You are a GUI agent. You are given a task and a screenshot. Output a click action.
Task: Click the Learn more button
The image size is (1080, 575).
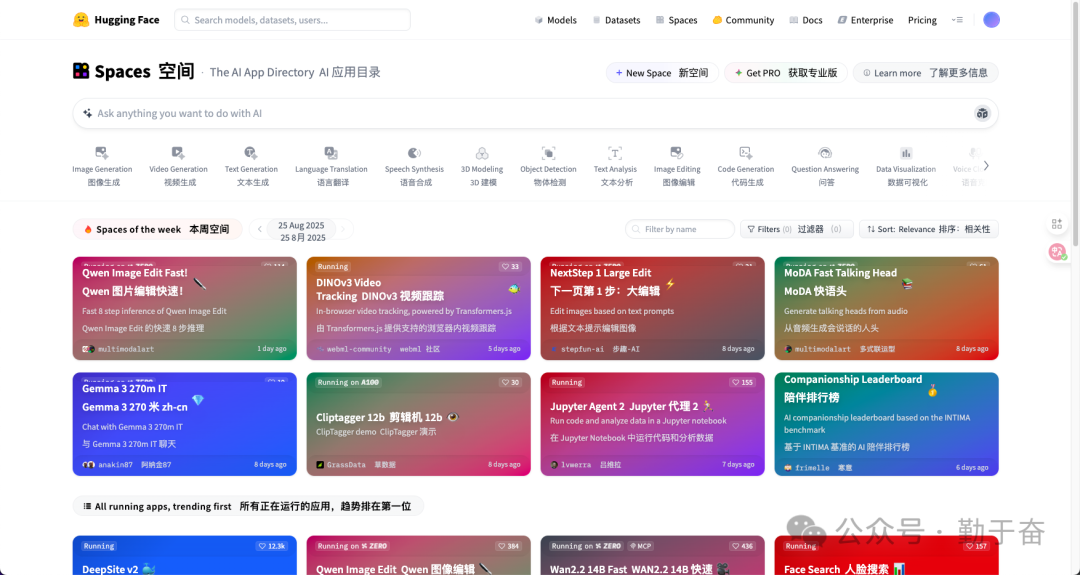click(x=926, y=73)
